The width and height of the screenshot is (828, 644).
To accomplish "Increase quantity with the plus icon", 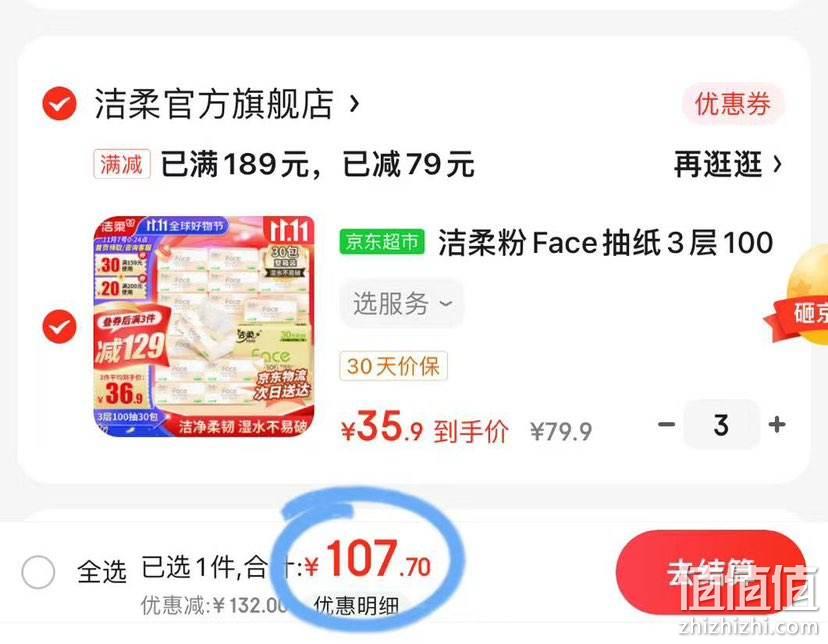I will pos(777,424).
